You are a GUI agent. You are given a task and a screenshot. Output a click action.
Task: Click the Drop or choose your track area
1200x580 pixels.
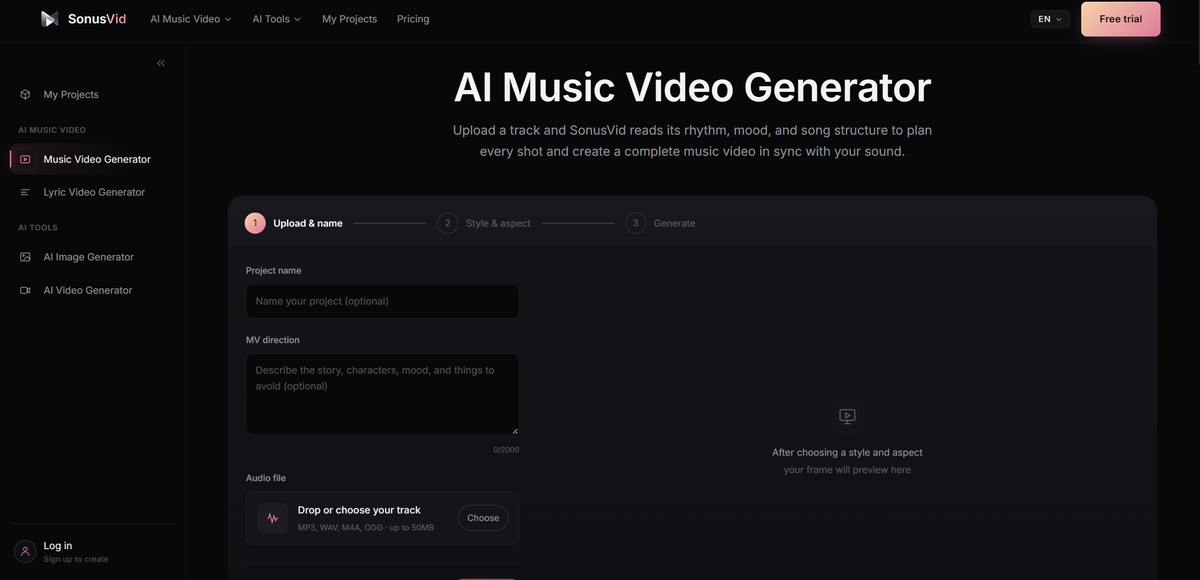point(382,518)
